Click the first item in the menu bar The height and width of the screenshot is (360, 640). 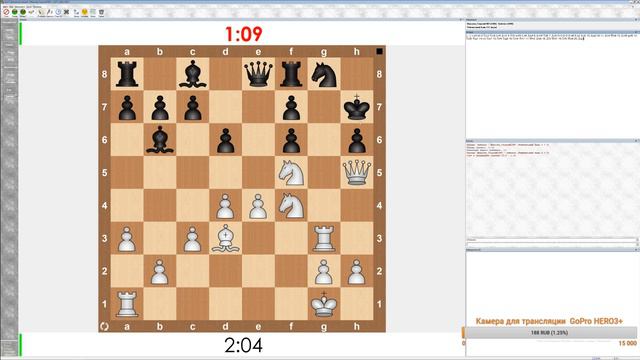[5, 6]
